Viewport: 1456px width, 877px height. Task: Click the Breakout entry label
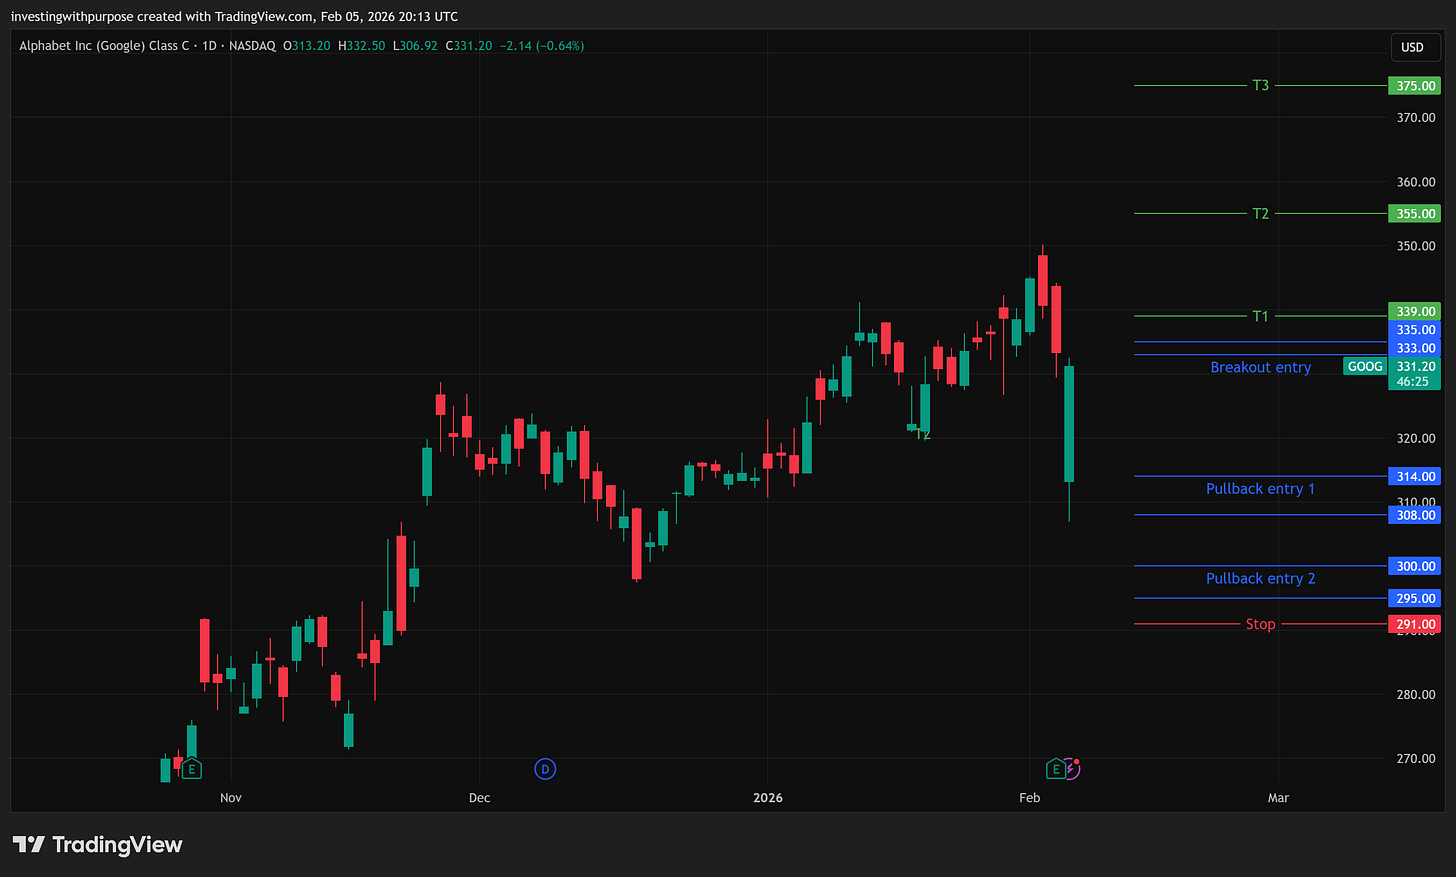[x=1260, y=367]
